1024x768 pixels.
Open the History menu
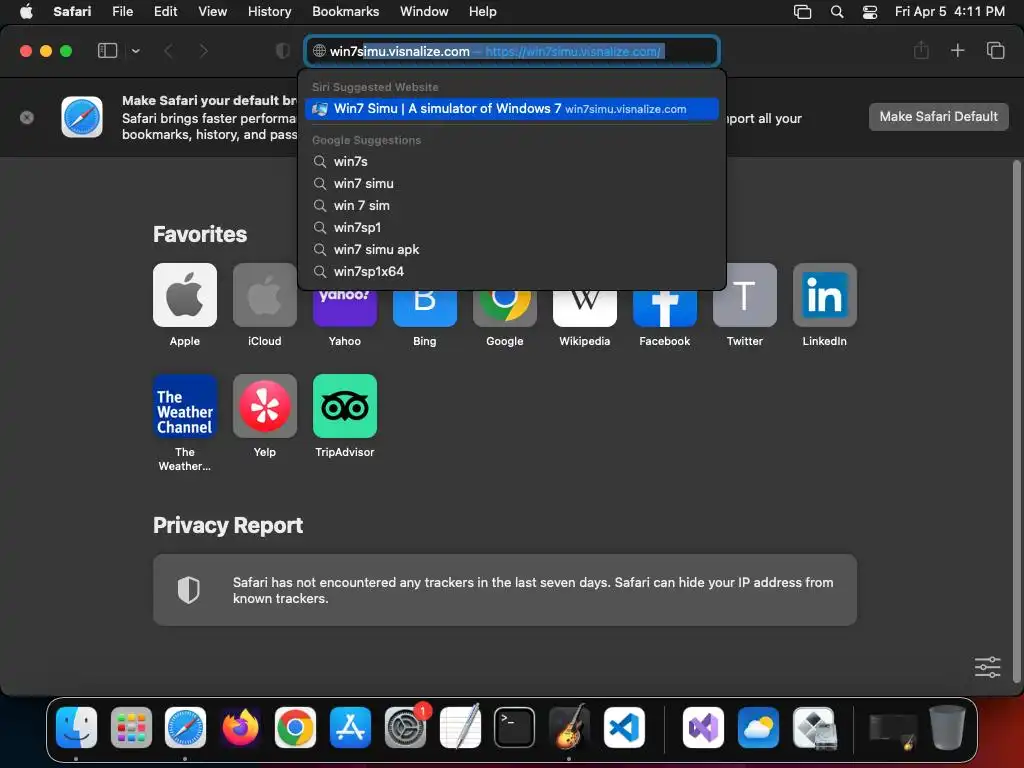click(269, 12)
